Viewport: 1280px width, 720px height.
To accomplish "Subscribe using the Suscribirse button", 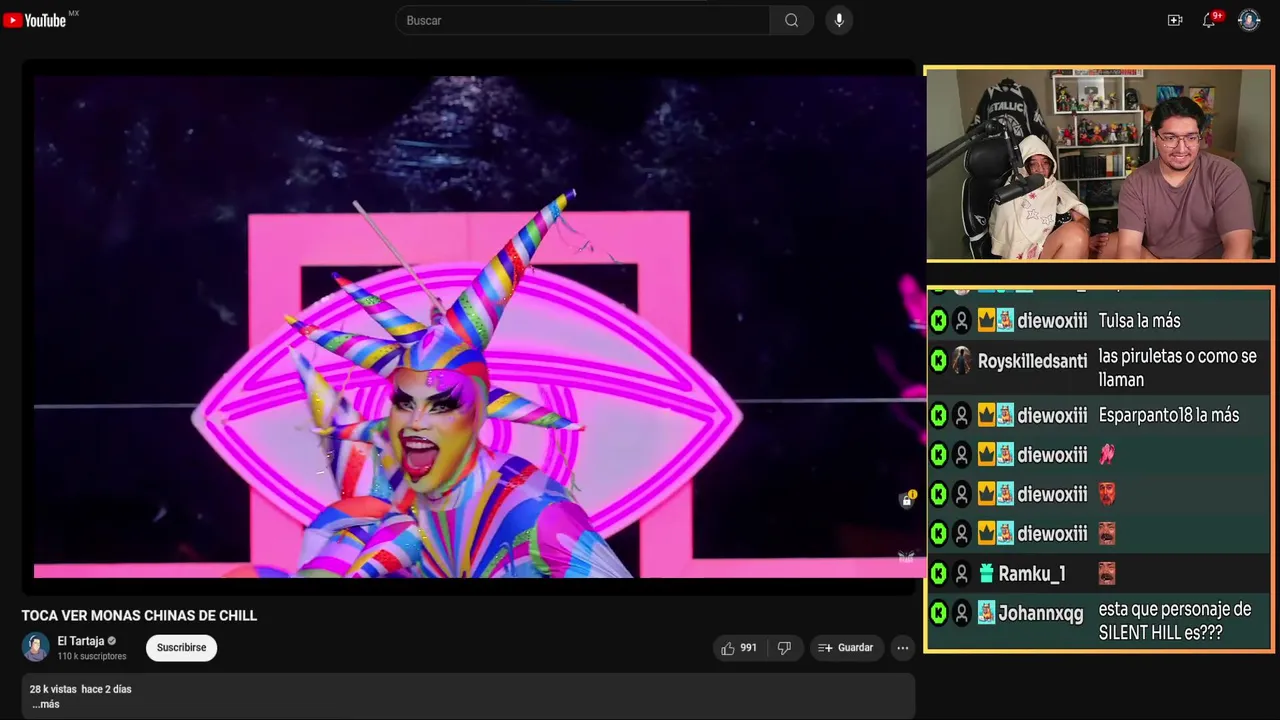I will 181,648.
